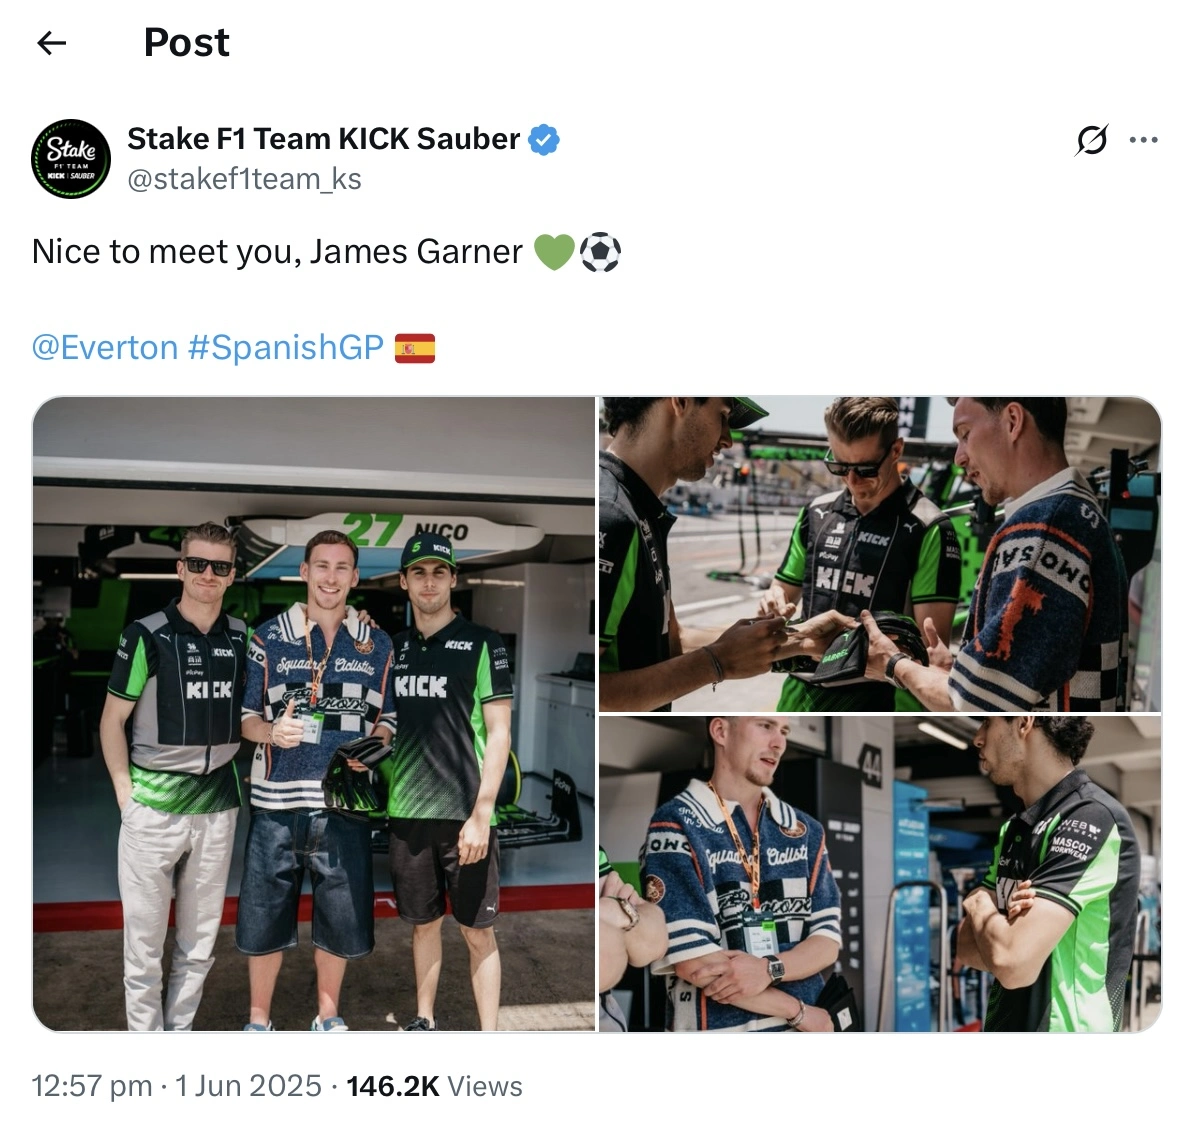1189x1134 pixels.
Task: Open the bottom-right conversation photo
Action: point(880,874)
